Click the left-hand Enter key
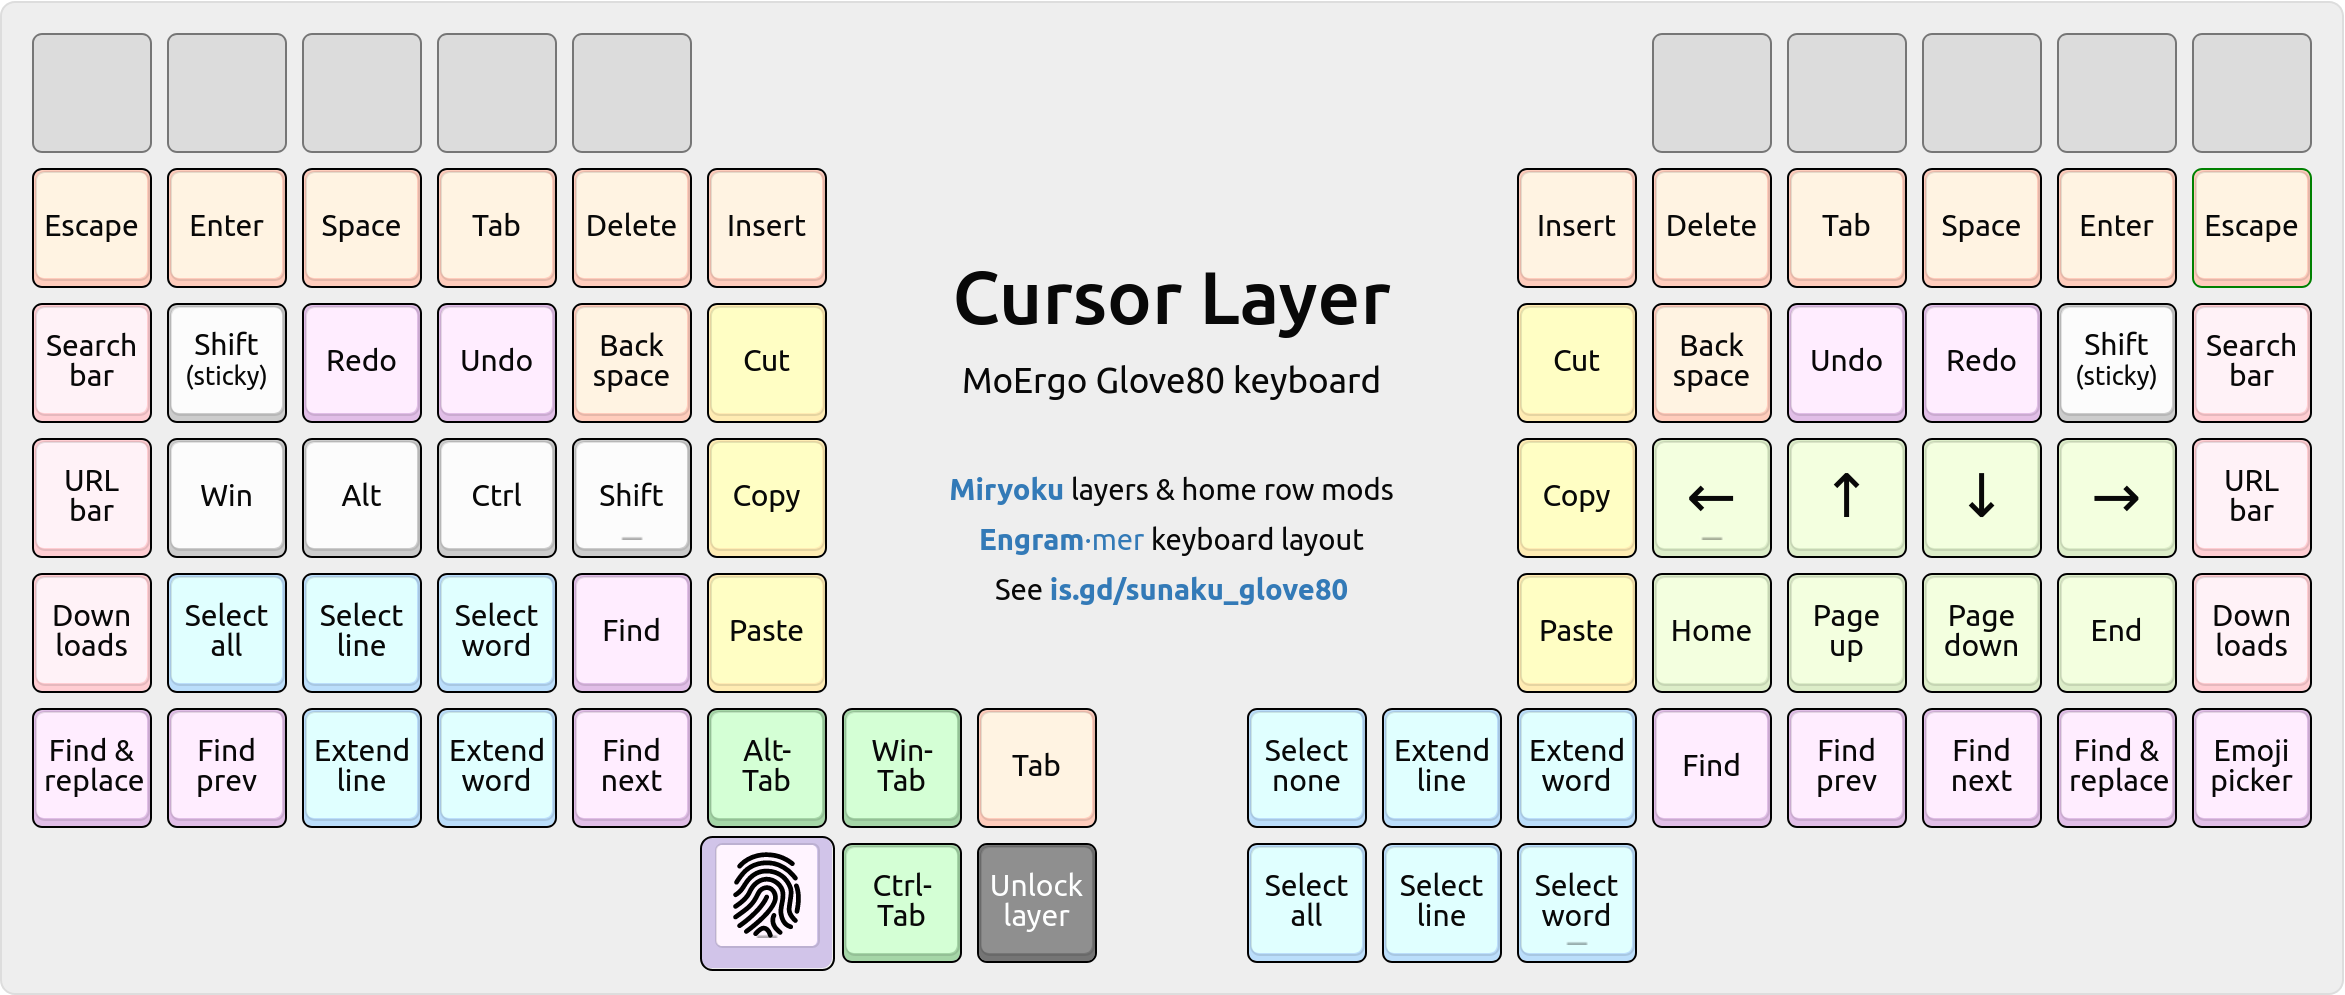 226,228
